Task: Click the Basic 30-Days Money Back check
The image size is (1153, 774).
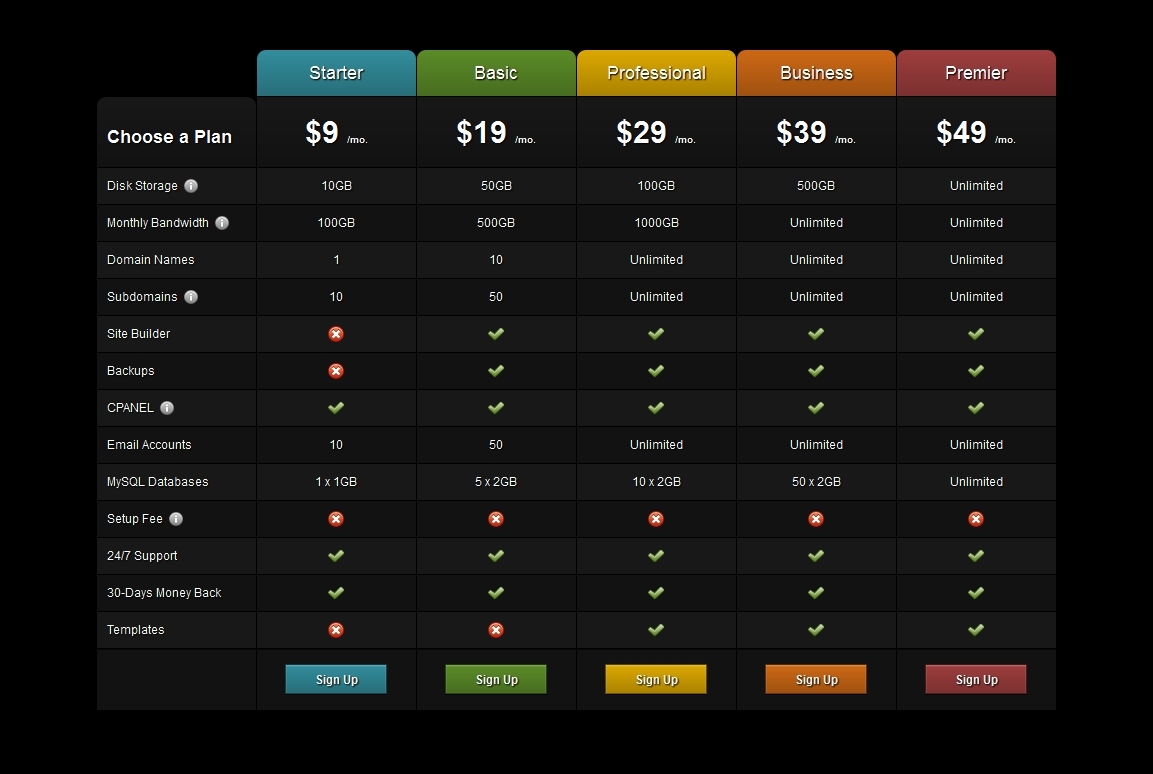Action: [496, 592]
